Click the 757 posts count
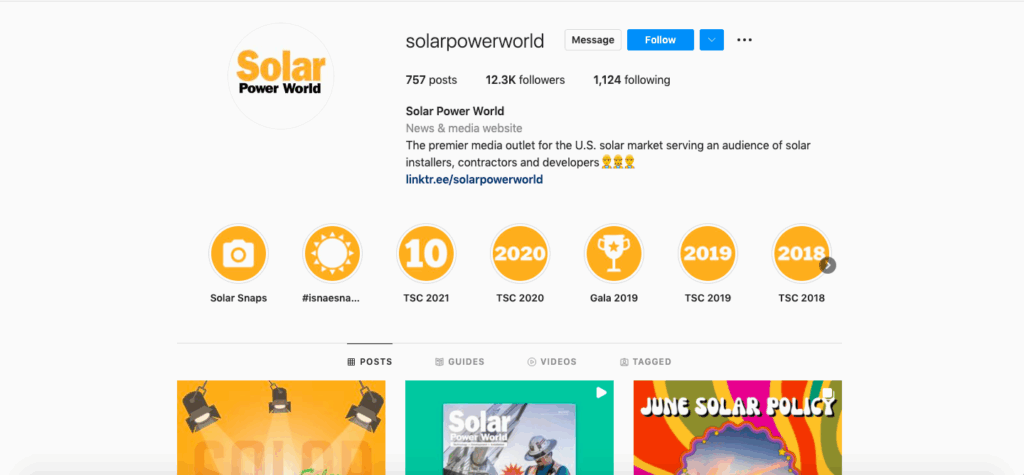 [x=431, y=80]
